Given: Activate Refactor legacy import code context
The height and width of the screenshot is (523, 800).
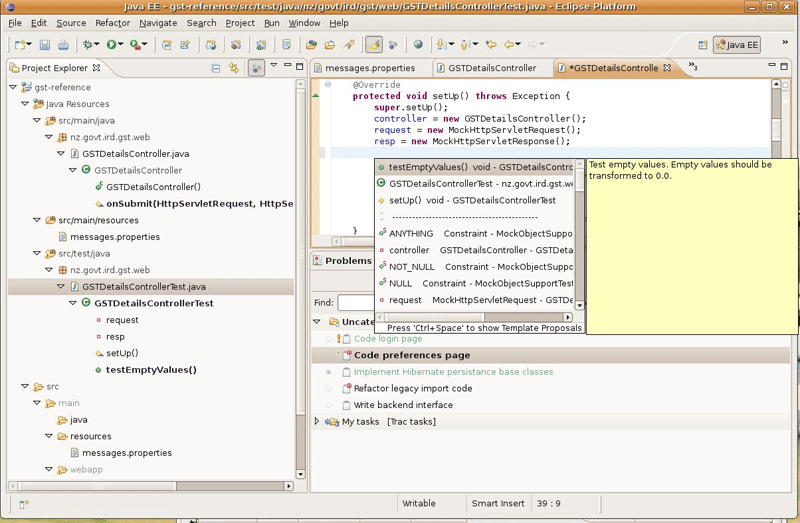Looking at the screenshot, I should pos(329,388).
